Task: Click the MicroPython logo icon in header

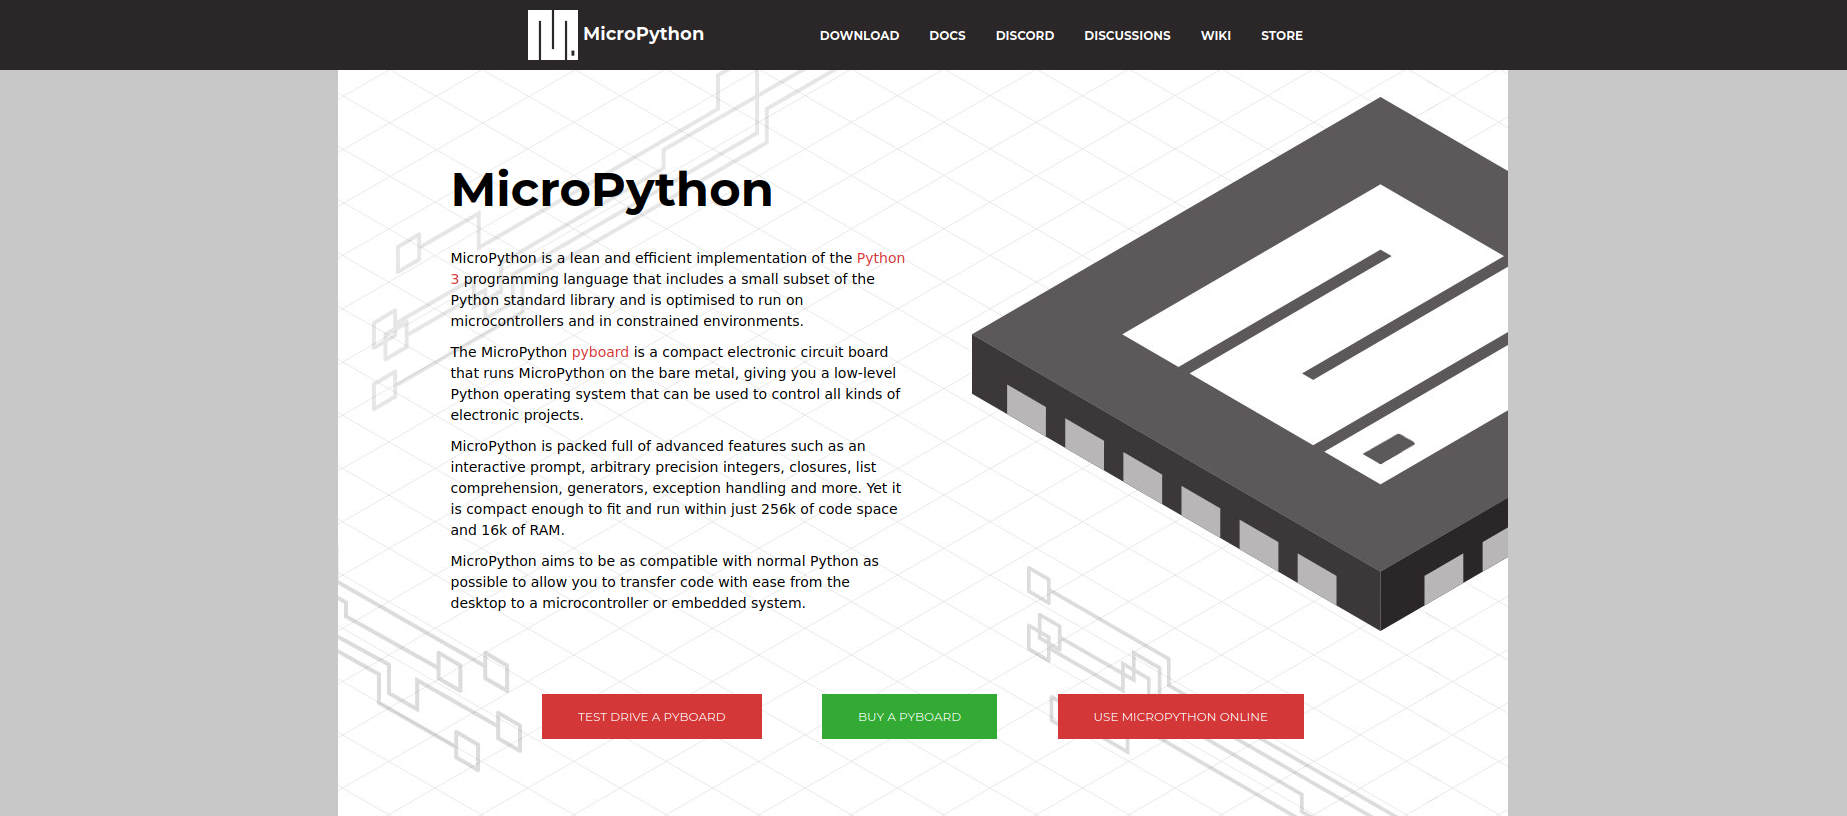Action: pyautogui.click(x=553, y=35)
